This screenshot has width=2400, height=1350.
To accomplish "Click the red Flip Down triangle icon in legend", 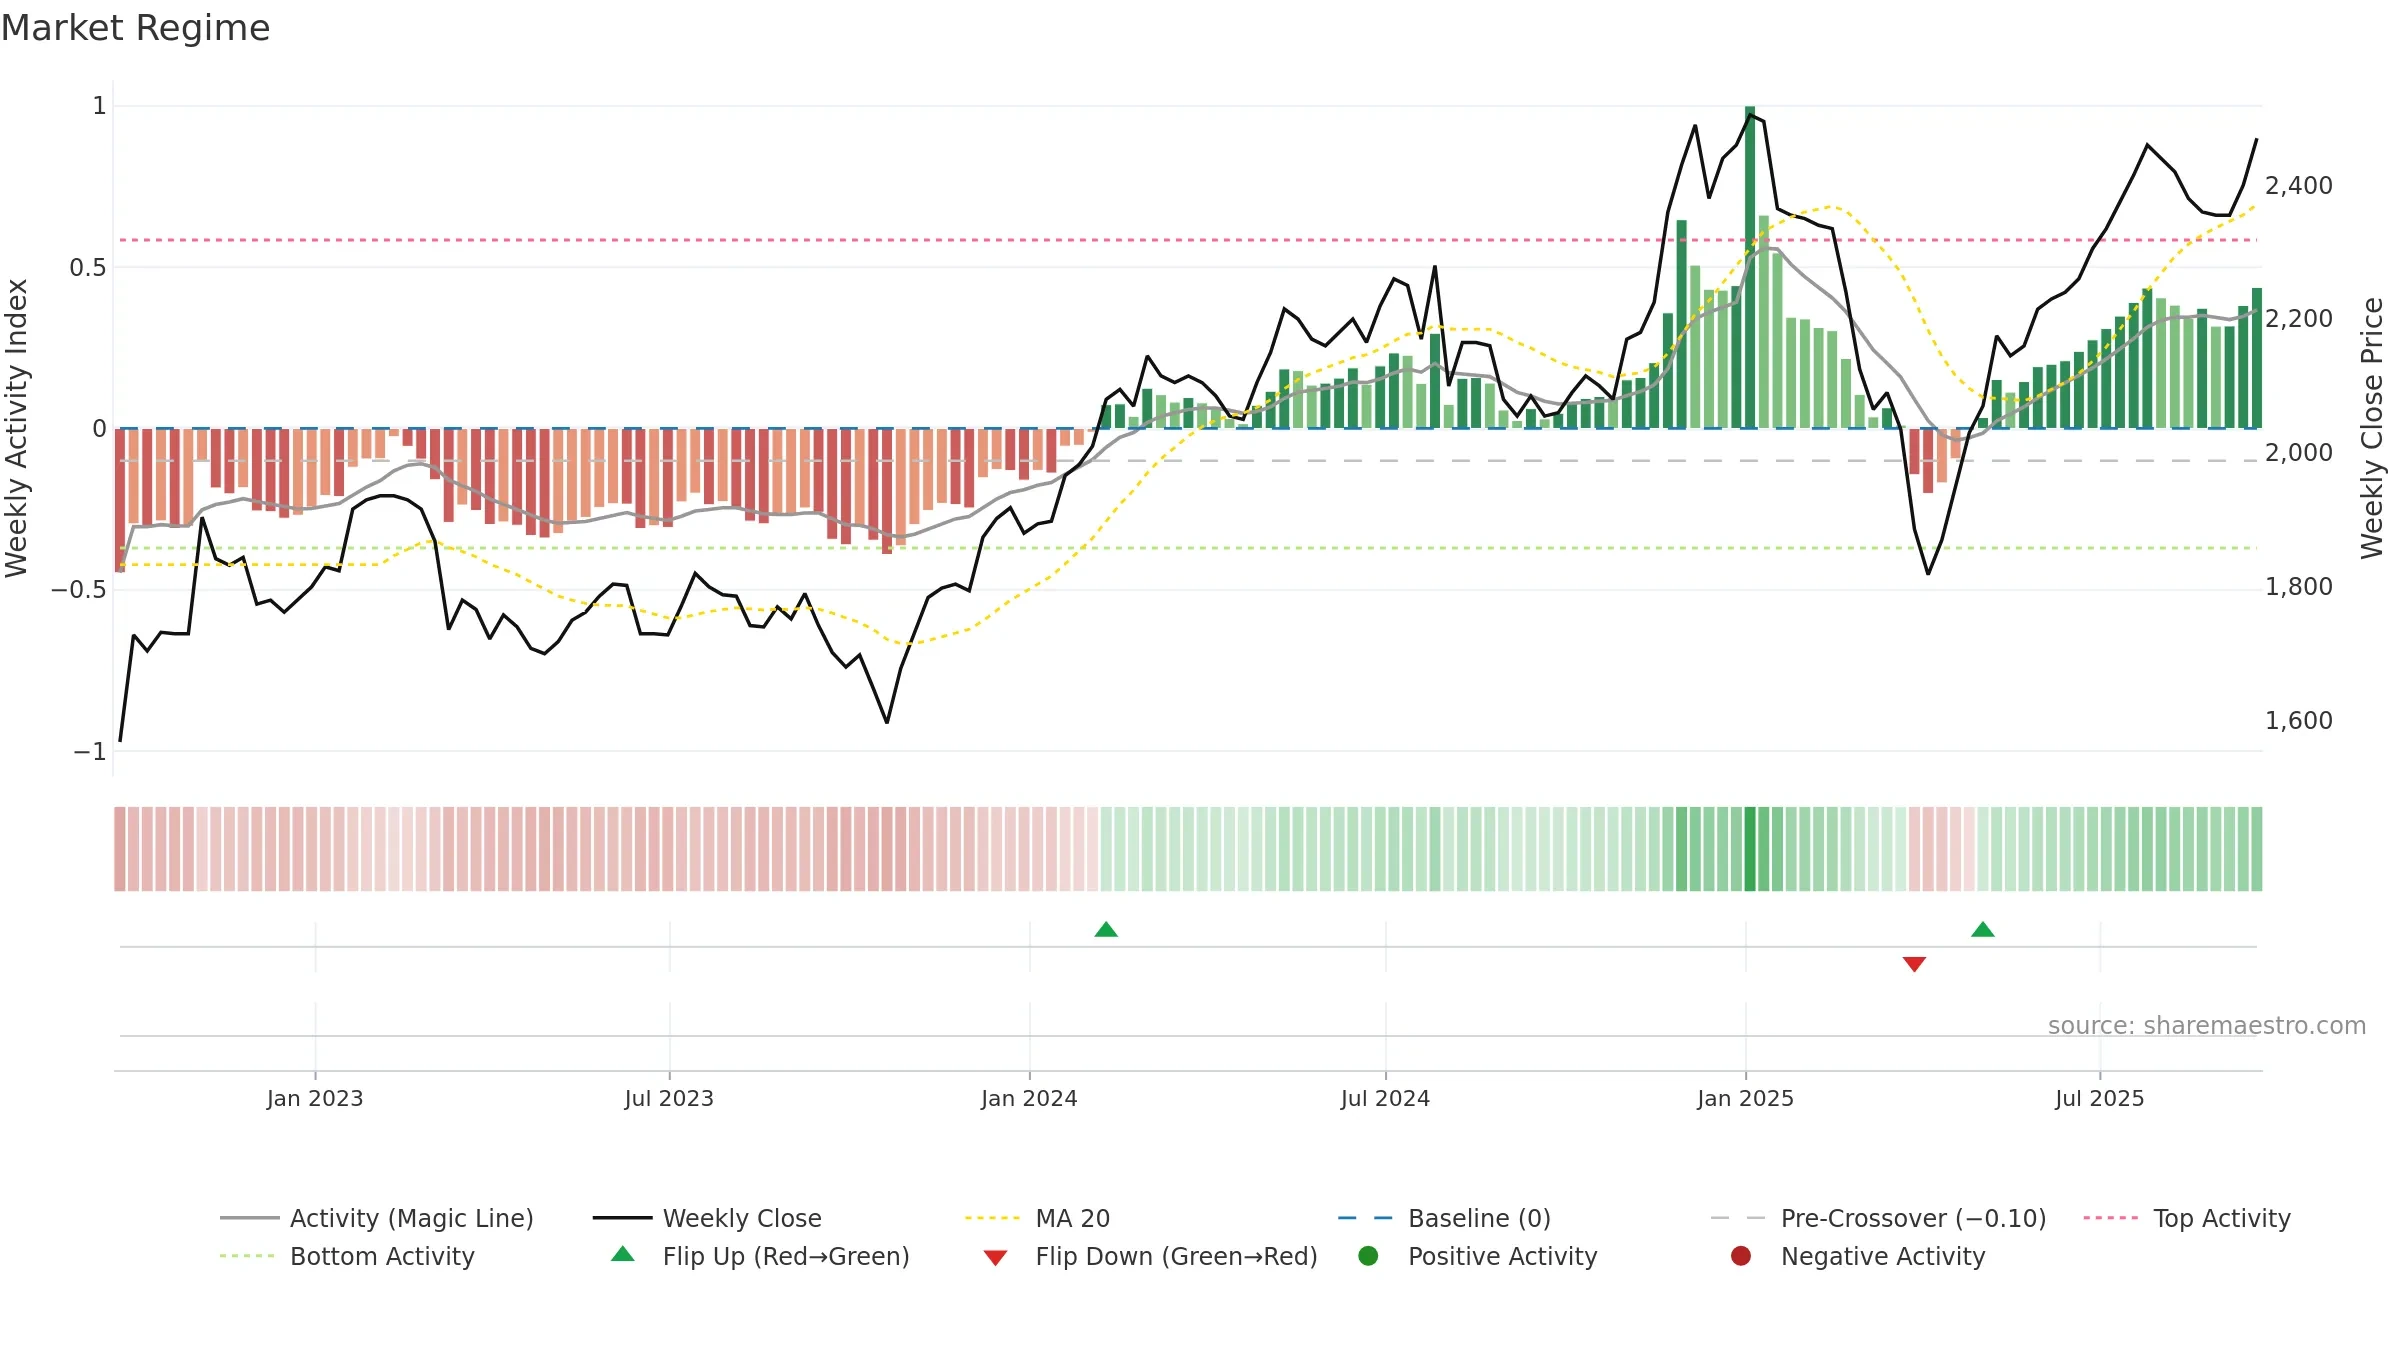I will coord(995,1258).
